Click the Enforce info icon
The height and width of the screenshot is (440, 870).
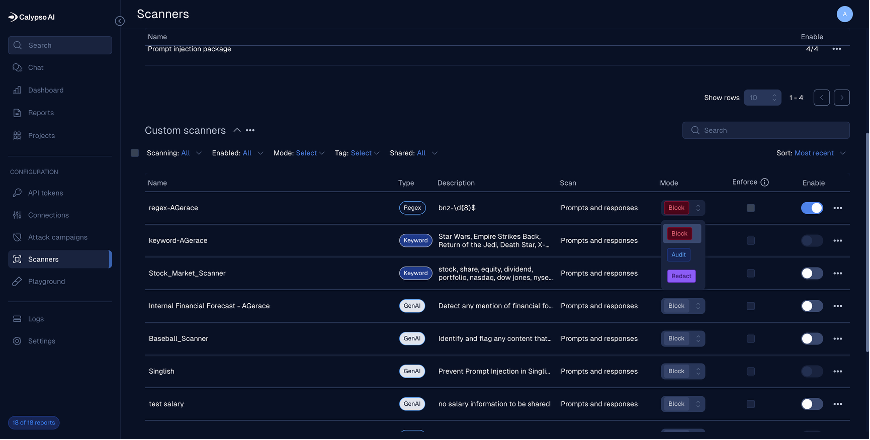[x=765, y=182]
